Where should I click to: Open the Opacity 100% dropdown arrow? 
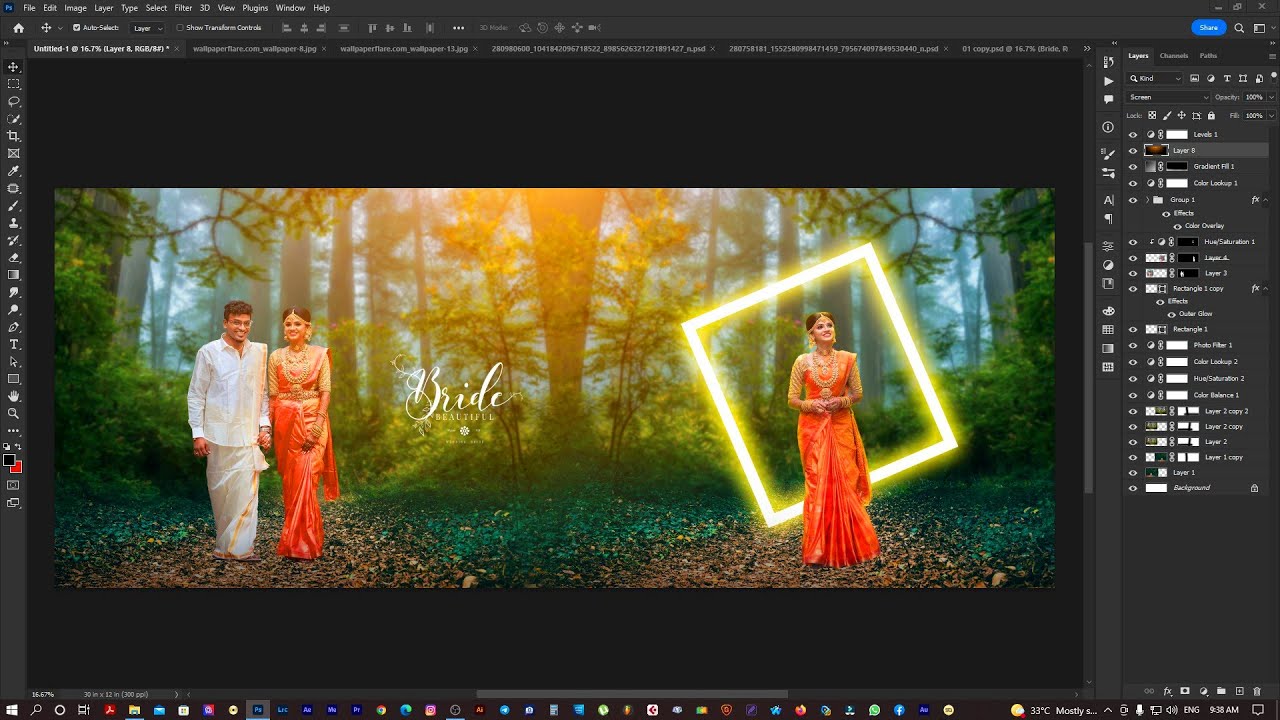[x=1271, y=97]
